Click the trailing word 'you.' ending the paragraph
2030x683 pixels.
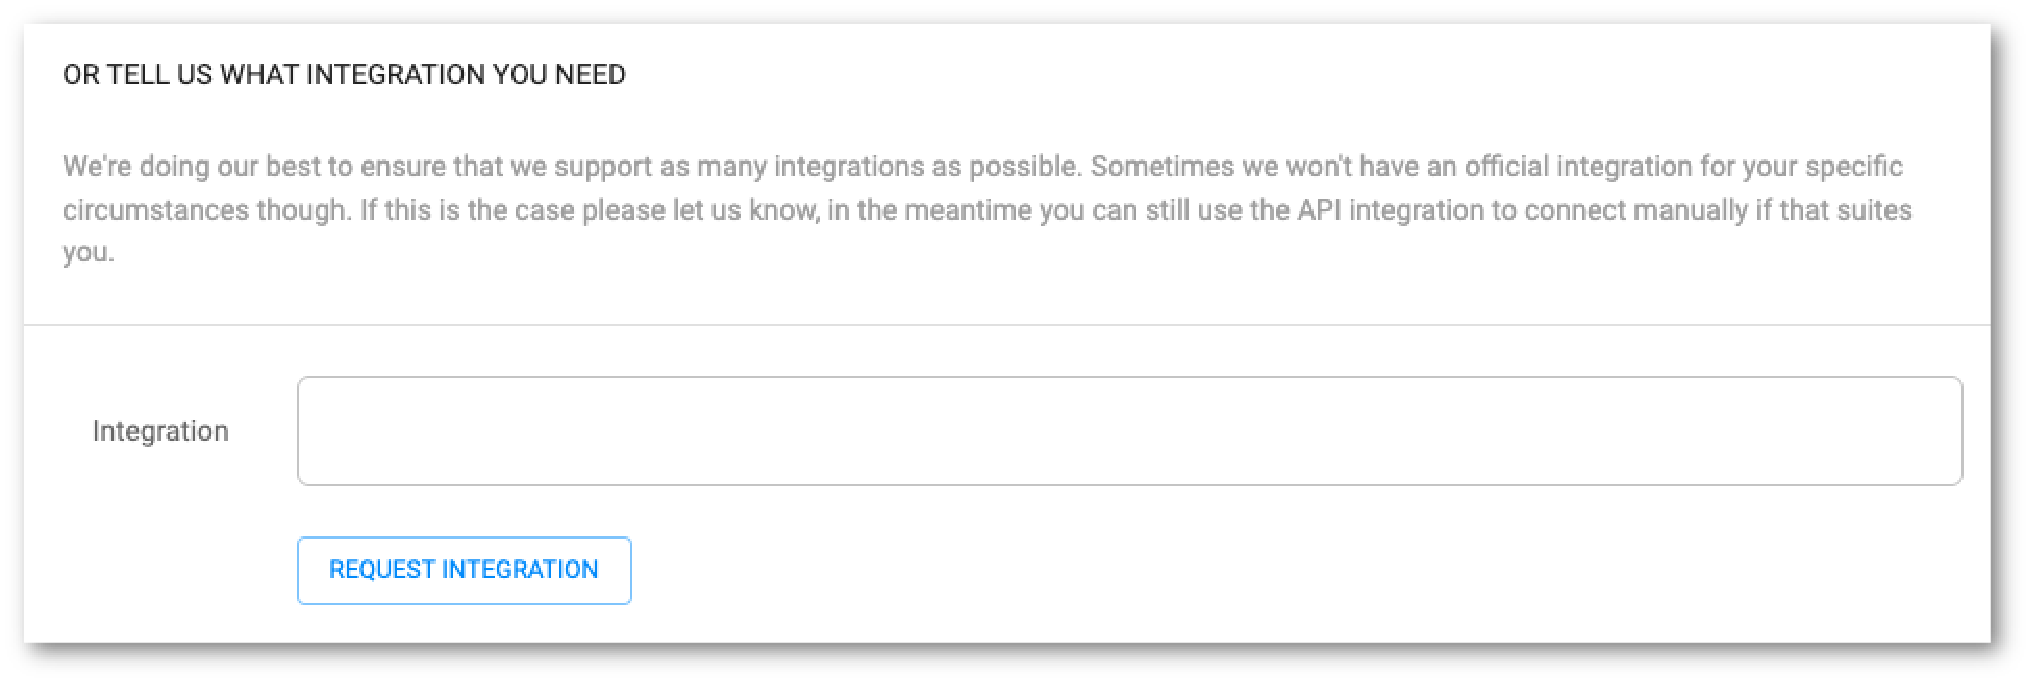(89, 253)
